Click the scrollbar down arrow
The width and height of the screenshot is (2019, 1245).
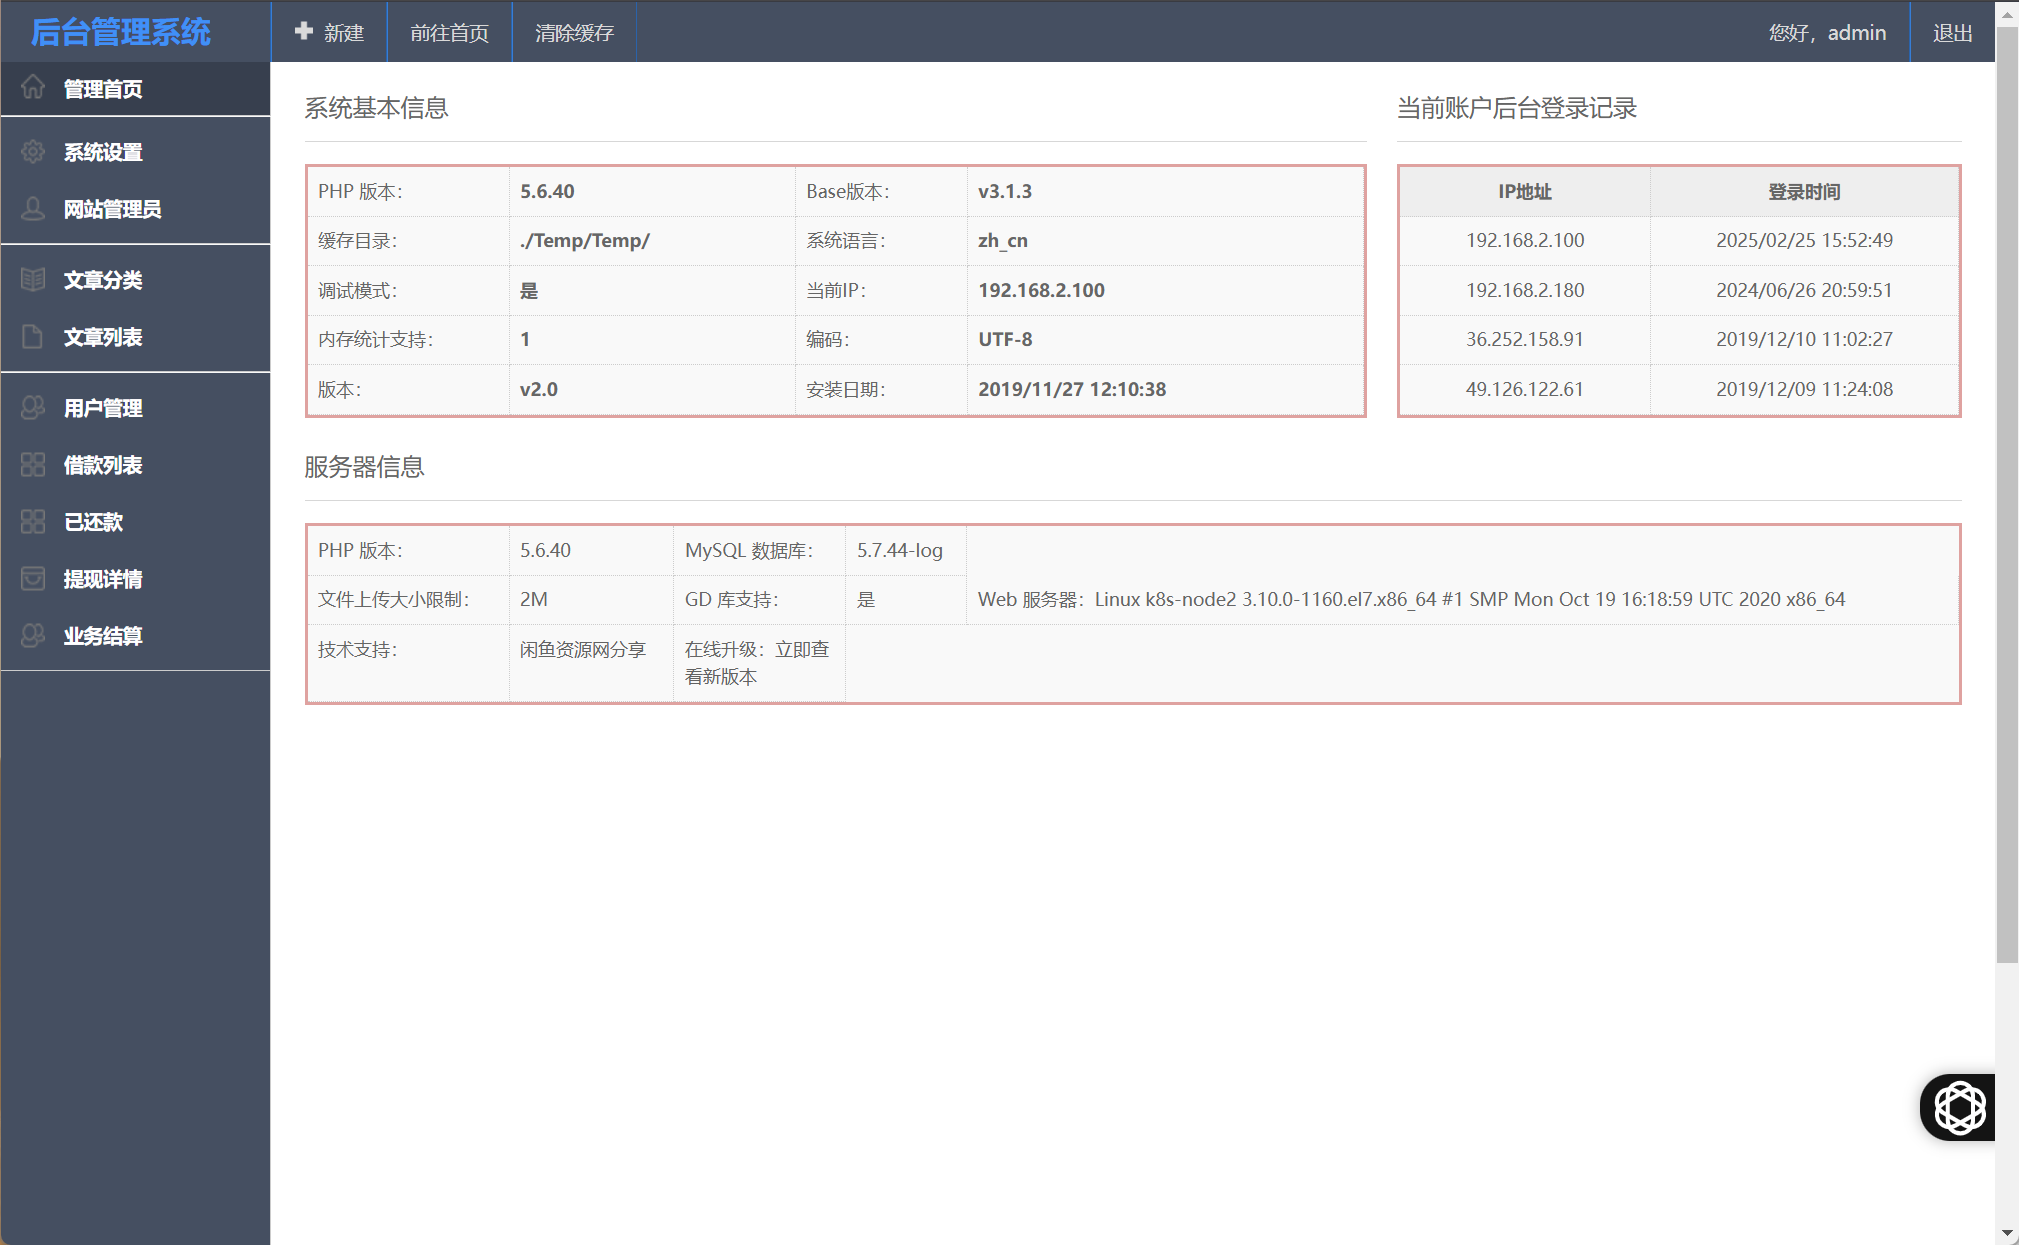2007,1234
